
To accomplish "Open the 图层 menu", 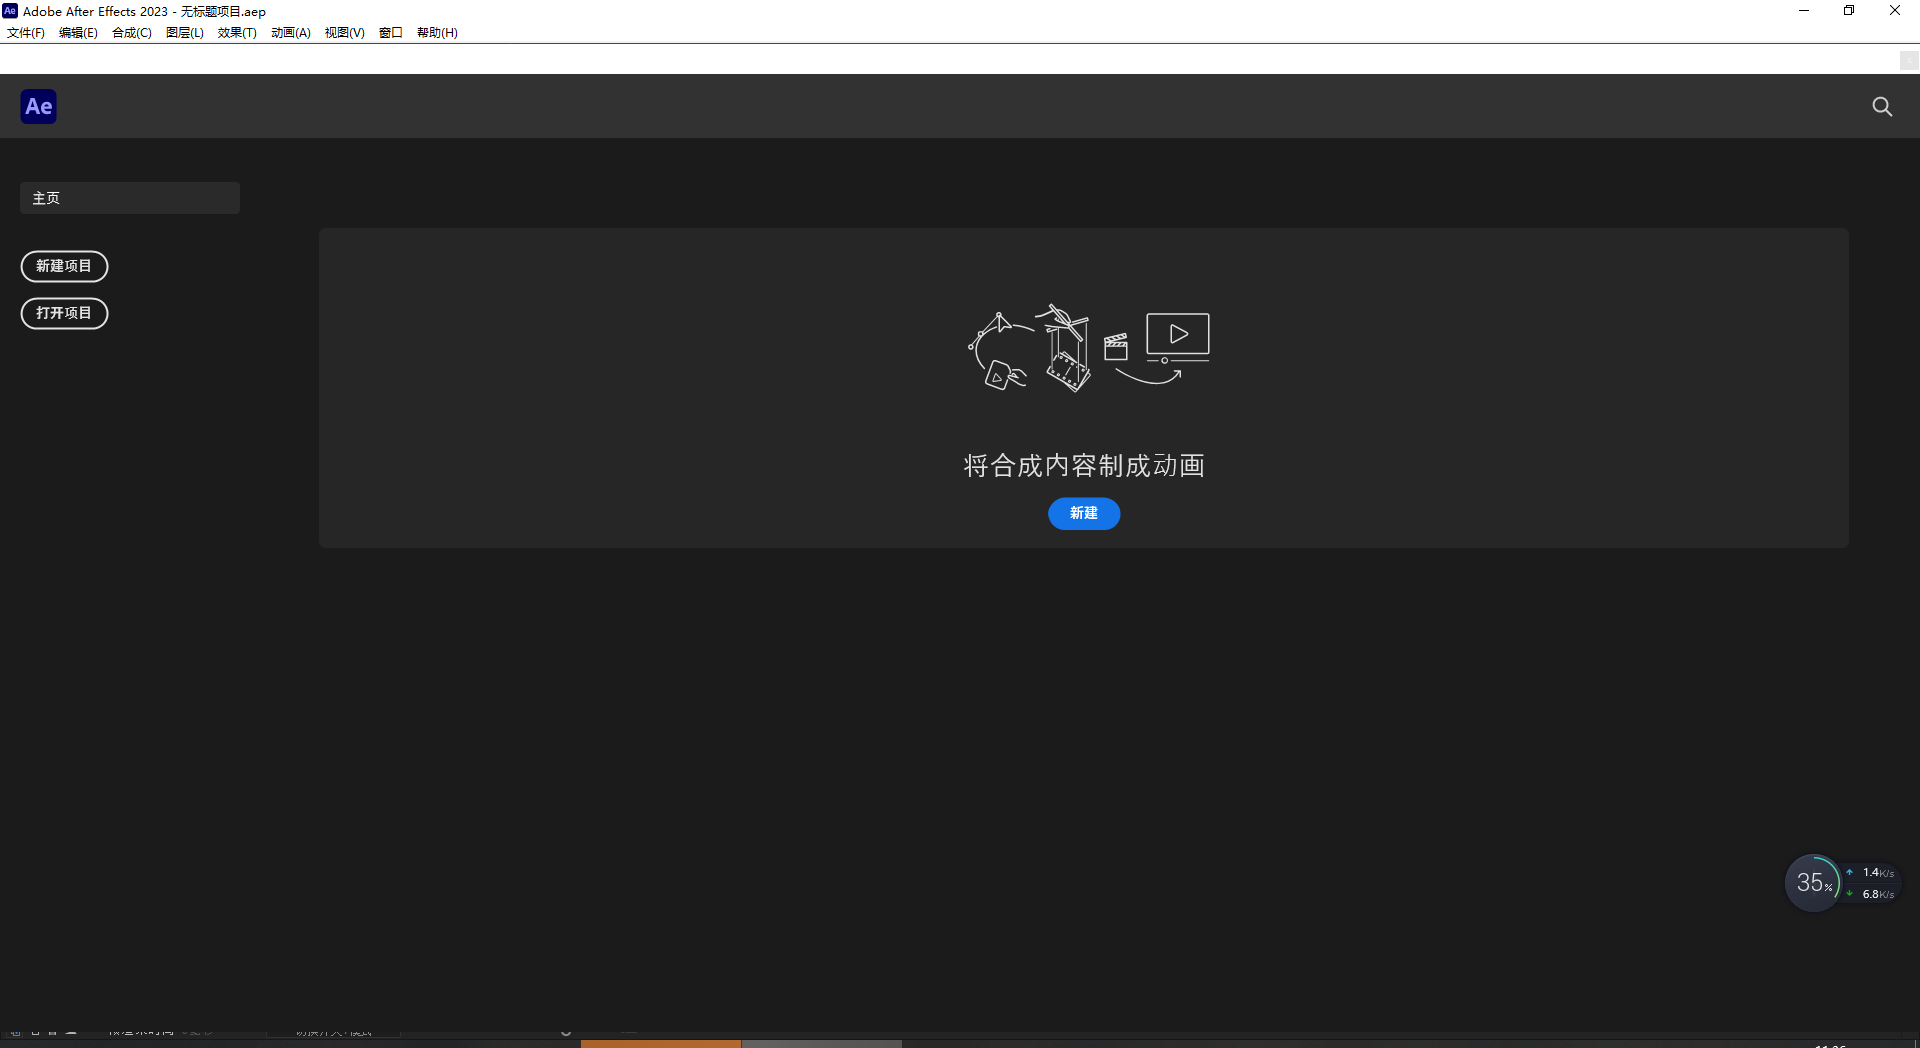I will (x=183, y=32).
